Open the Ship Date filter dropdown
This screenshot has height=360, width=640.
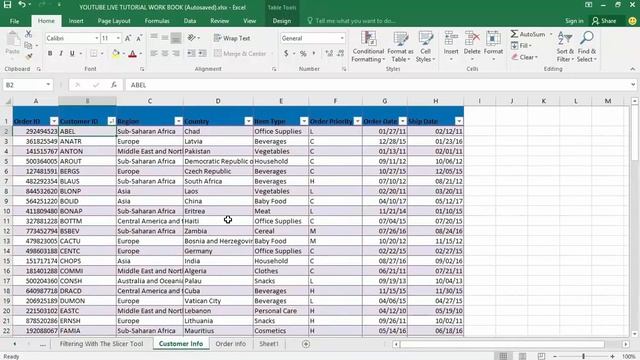point(459,121)
